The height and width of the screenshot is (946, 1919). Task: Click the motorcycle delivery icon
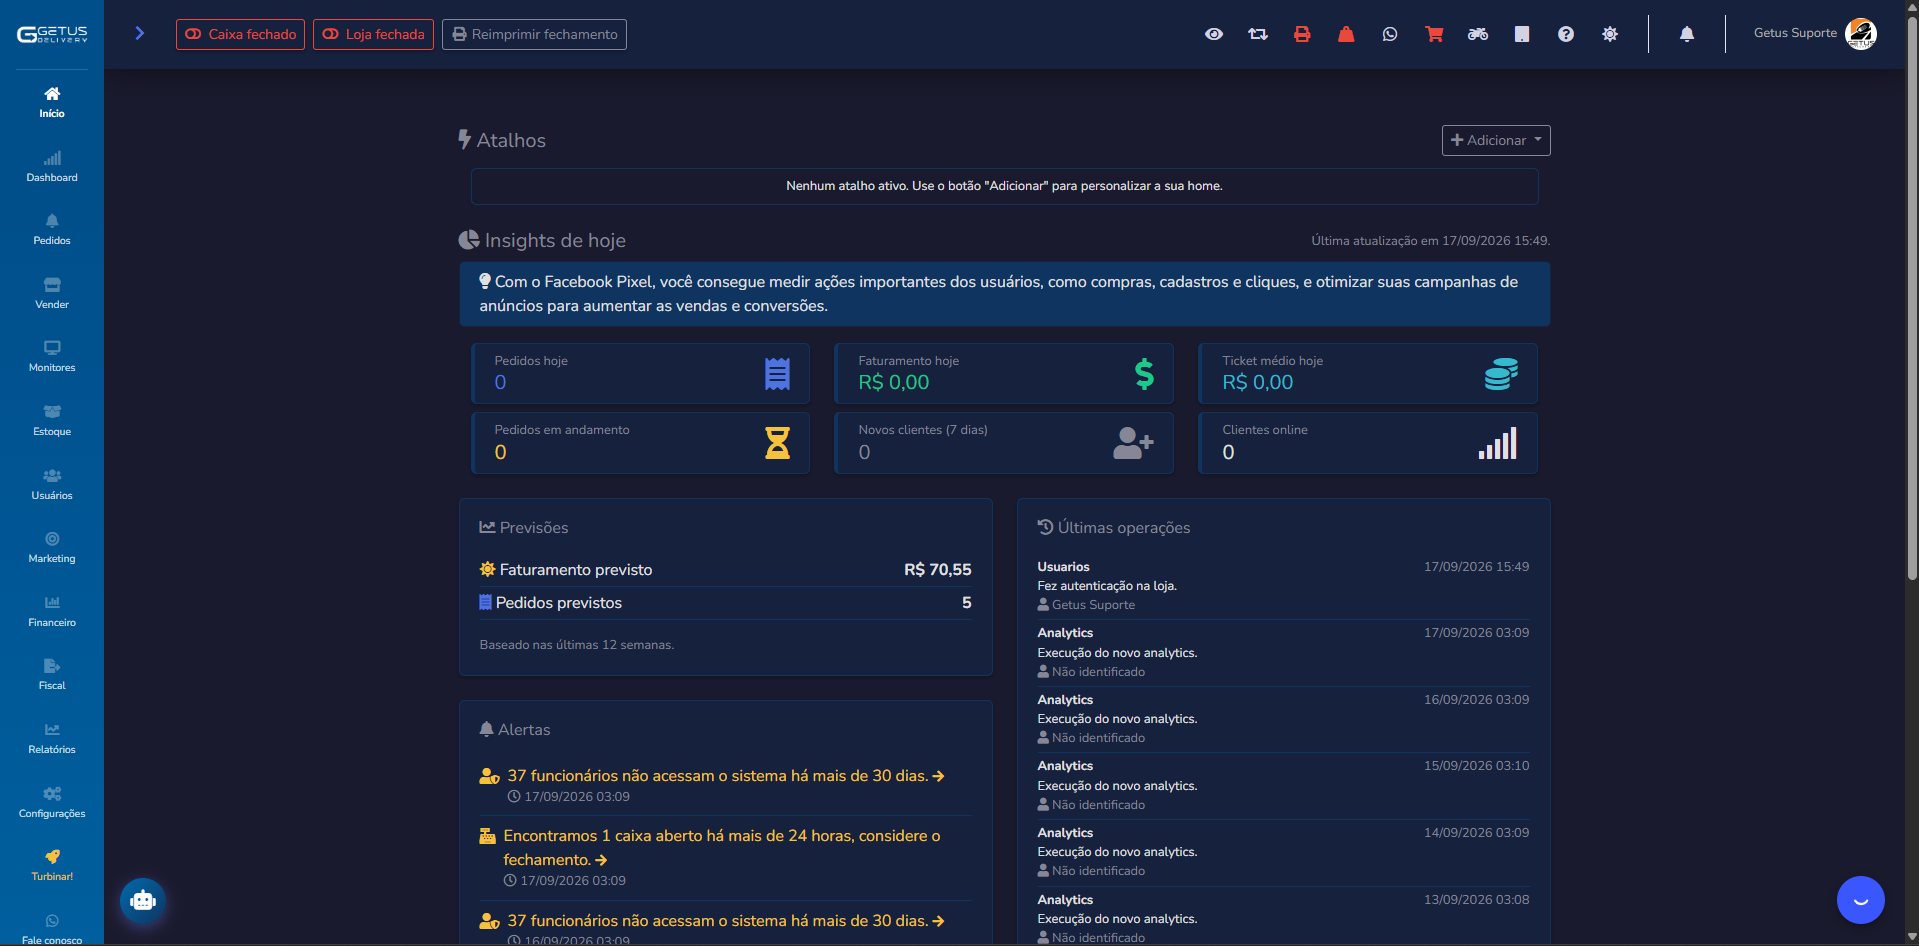[1478, 34]
